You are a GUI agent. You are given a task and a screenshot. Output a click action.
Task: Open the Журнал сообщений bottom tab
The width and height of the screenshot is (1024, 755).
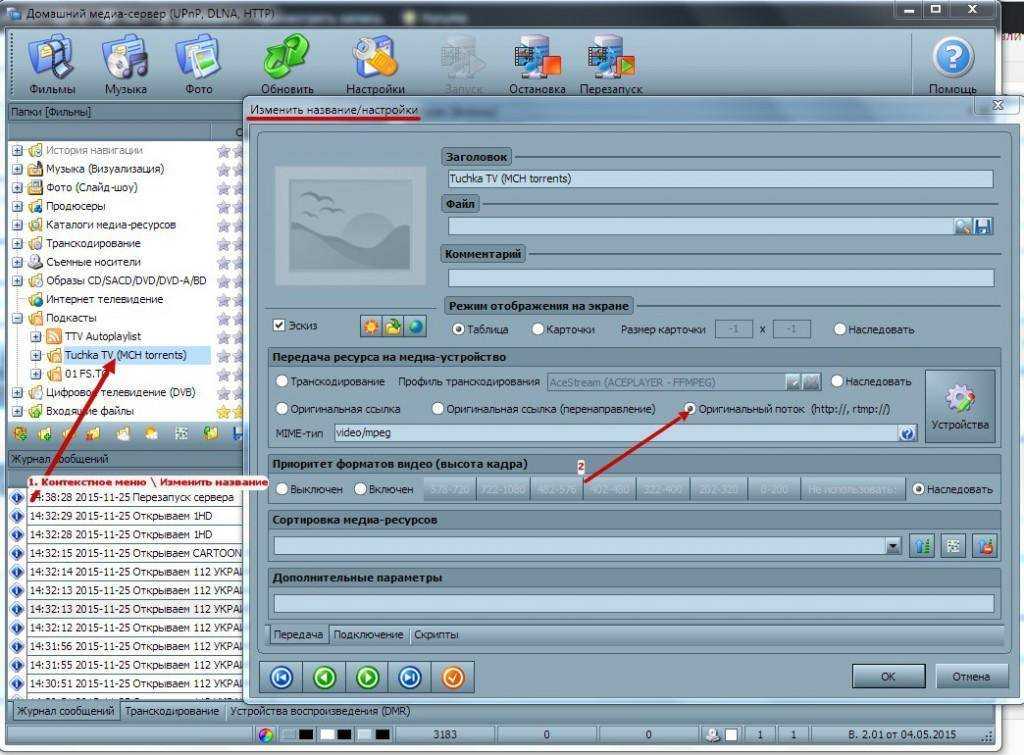point(65,711)
